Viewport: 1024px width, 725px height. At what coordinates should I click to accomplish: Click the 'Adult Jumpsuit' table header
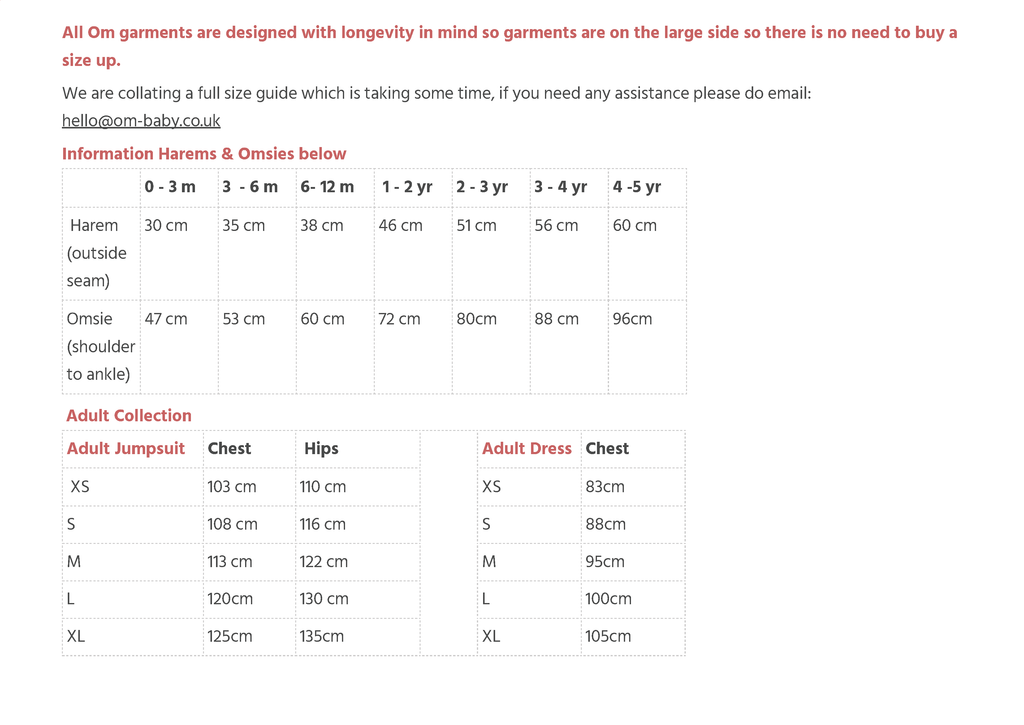click(126, 449)
